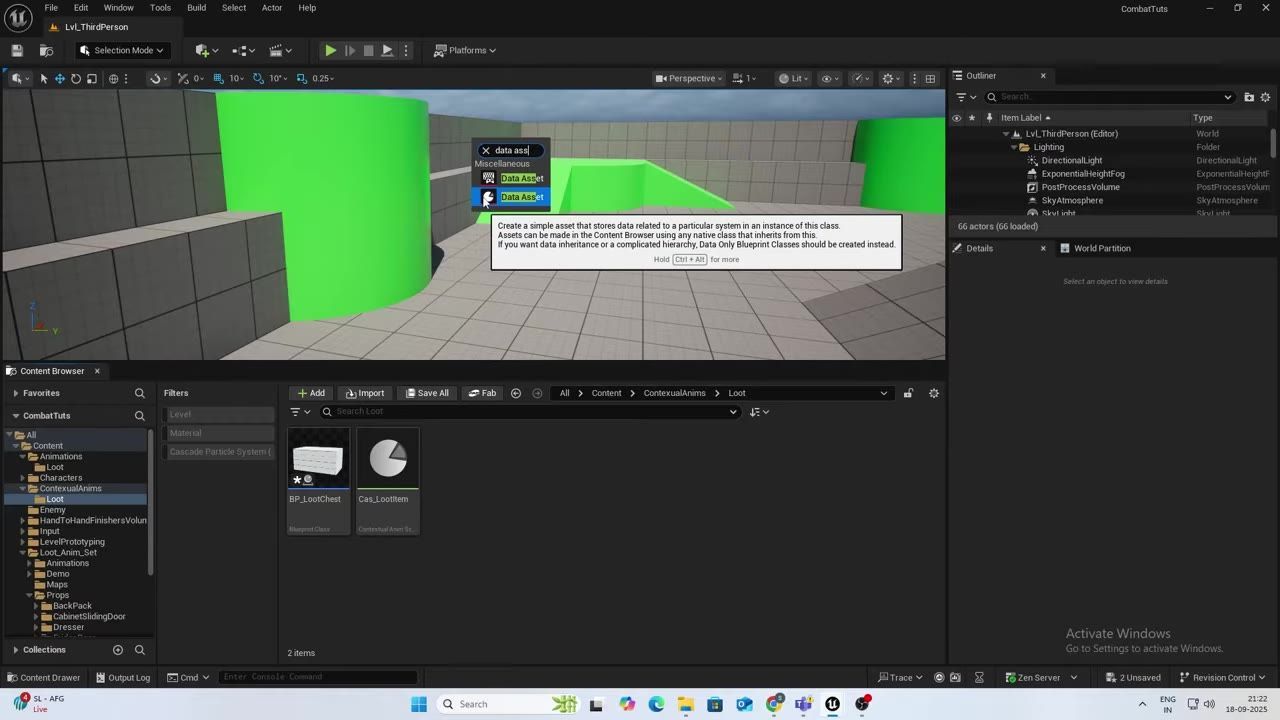1280x720 pixels.
Task: Save the current level with the floppy icon
Action: [x=17, y=50]
